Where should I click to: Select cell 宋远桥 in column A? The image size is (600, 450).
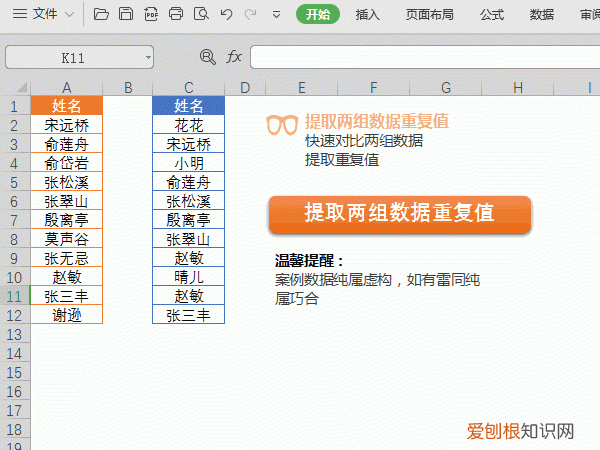click(x=67, y=125)
